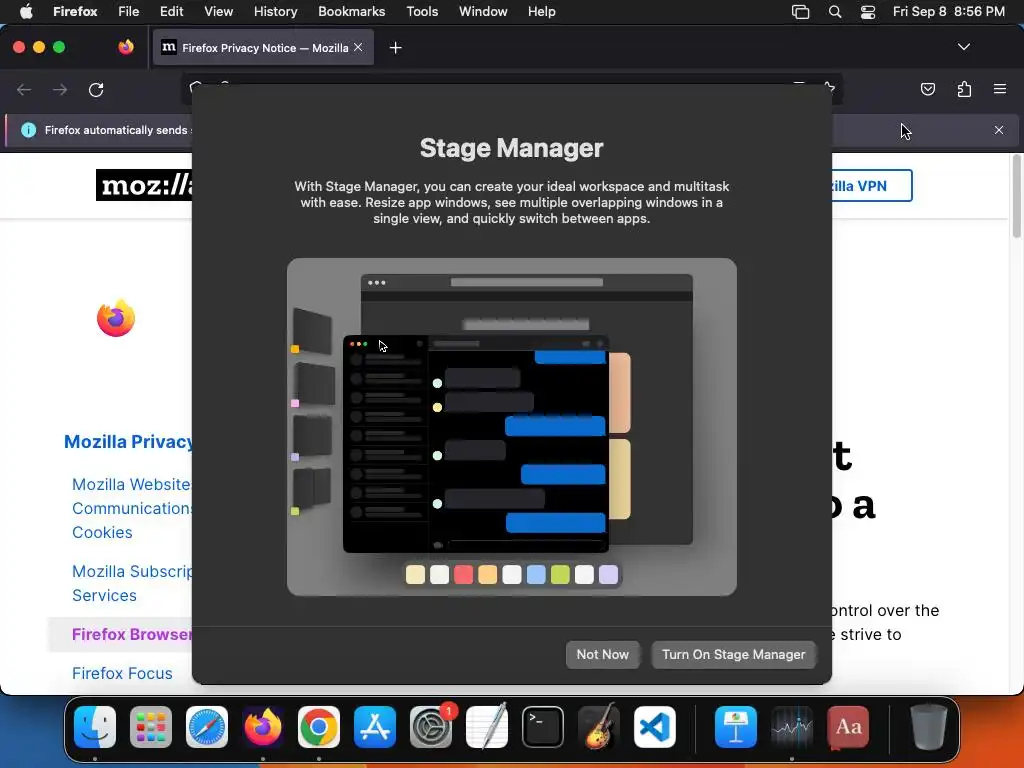The height and width of the screenshot is (768, 1024).
Task: Open Firefox Focus link
Action: point(122,673)
